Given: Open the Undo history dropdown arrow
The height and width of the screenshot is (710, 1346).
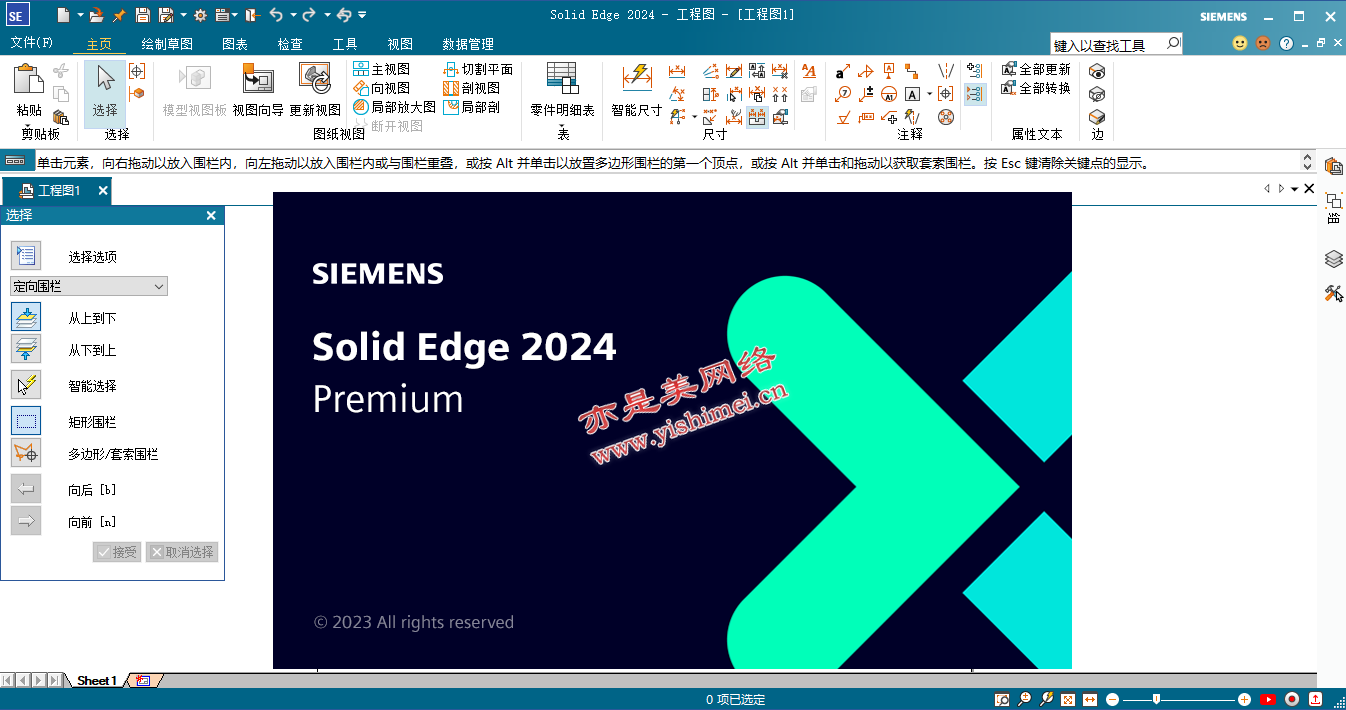Looking at the screenshot, I should coord(293,15).
